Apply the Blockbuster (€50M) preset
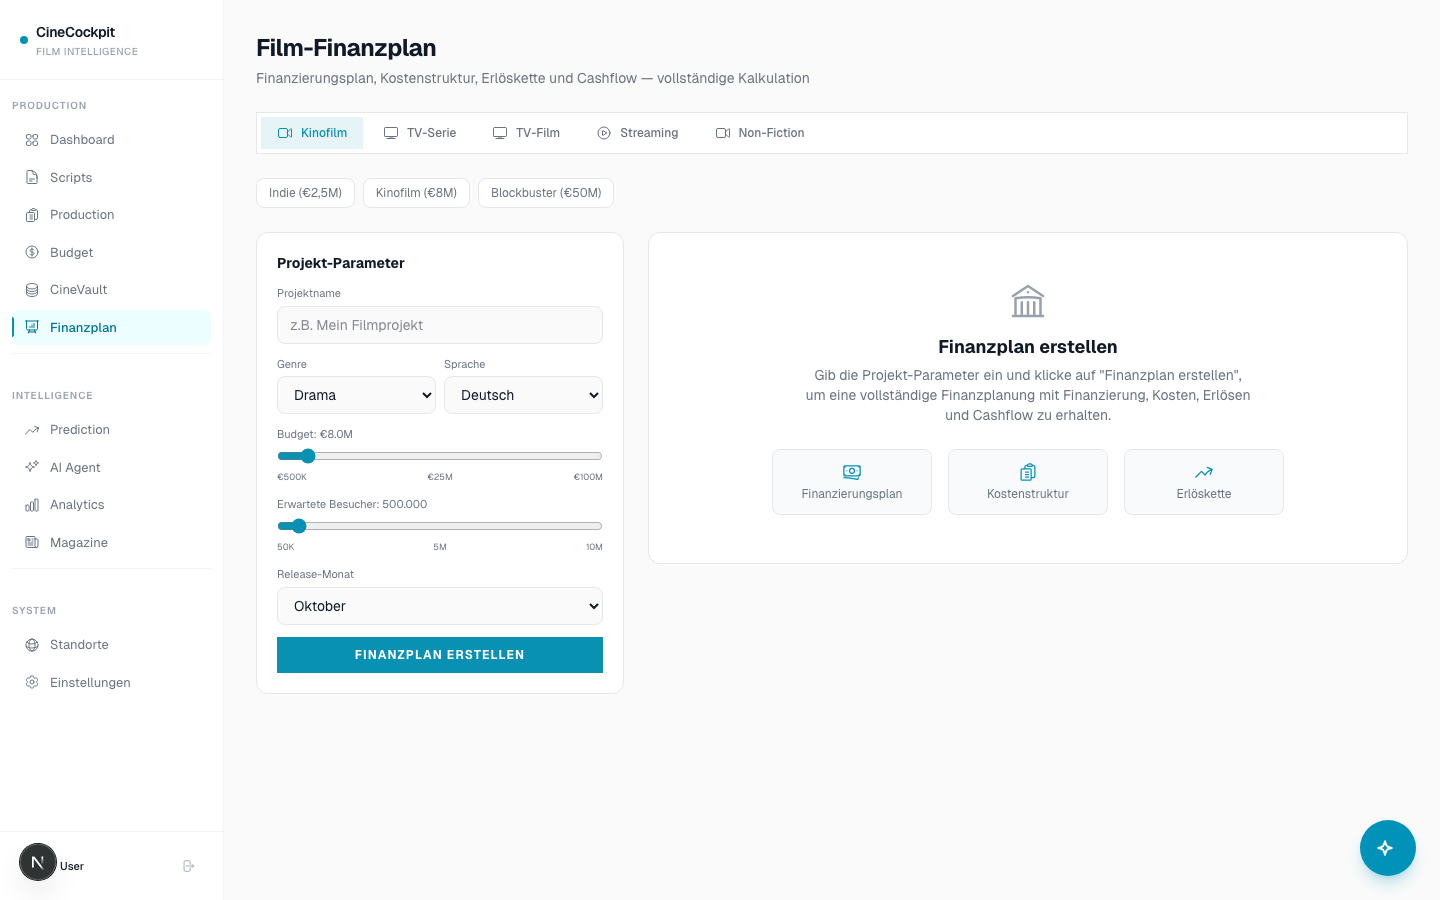 pyautogui.click(x=546, y=193)
